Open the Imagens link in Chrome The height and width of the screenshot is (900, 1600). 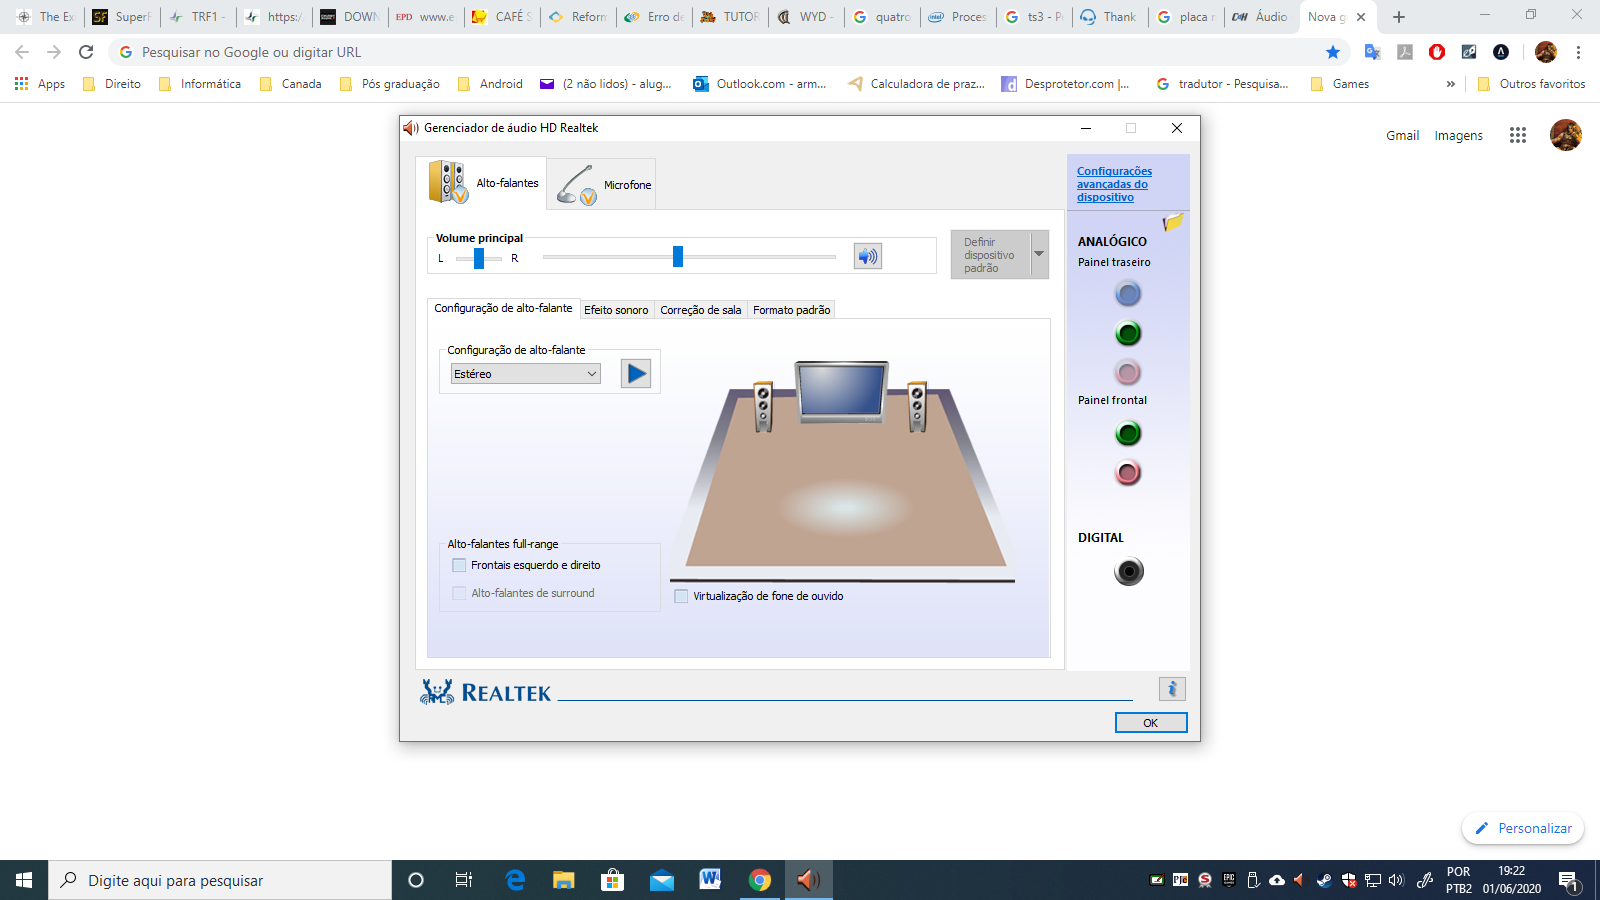tap(1458, 135)
